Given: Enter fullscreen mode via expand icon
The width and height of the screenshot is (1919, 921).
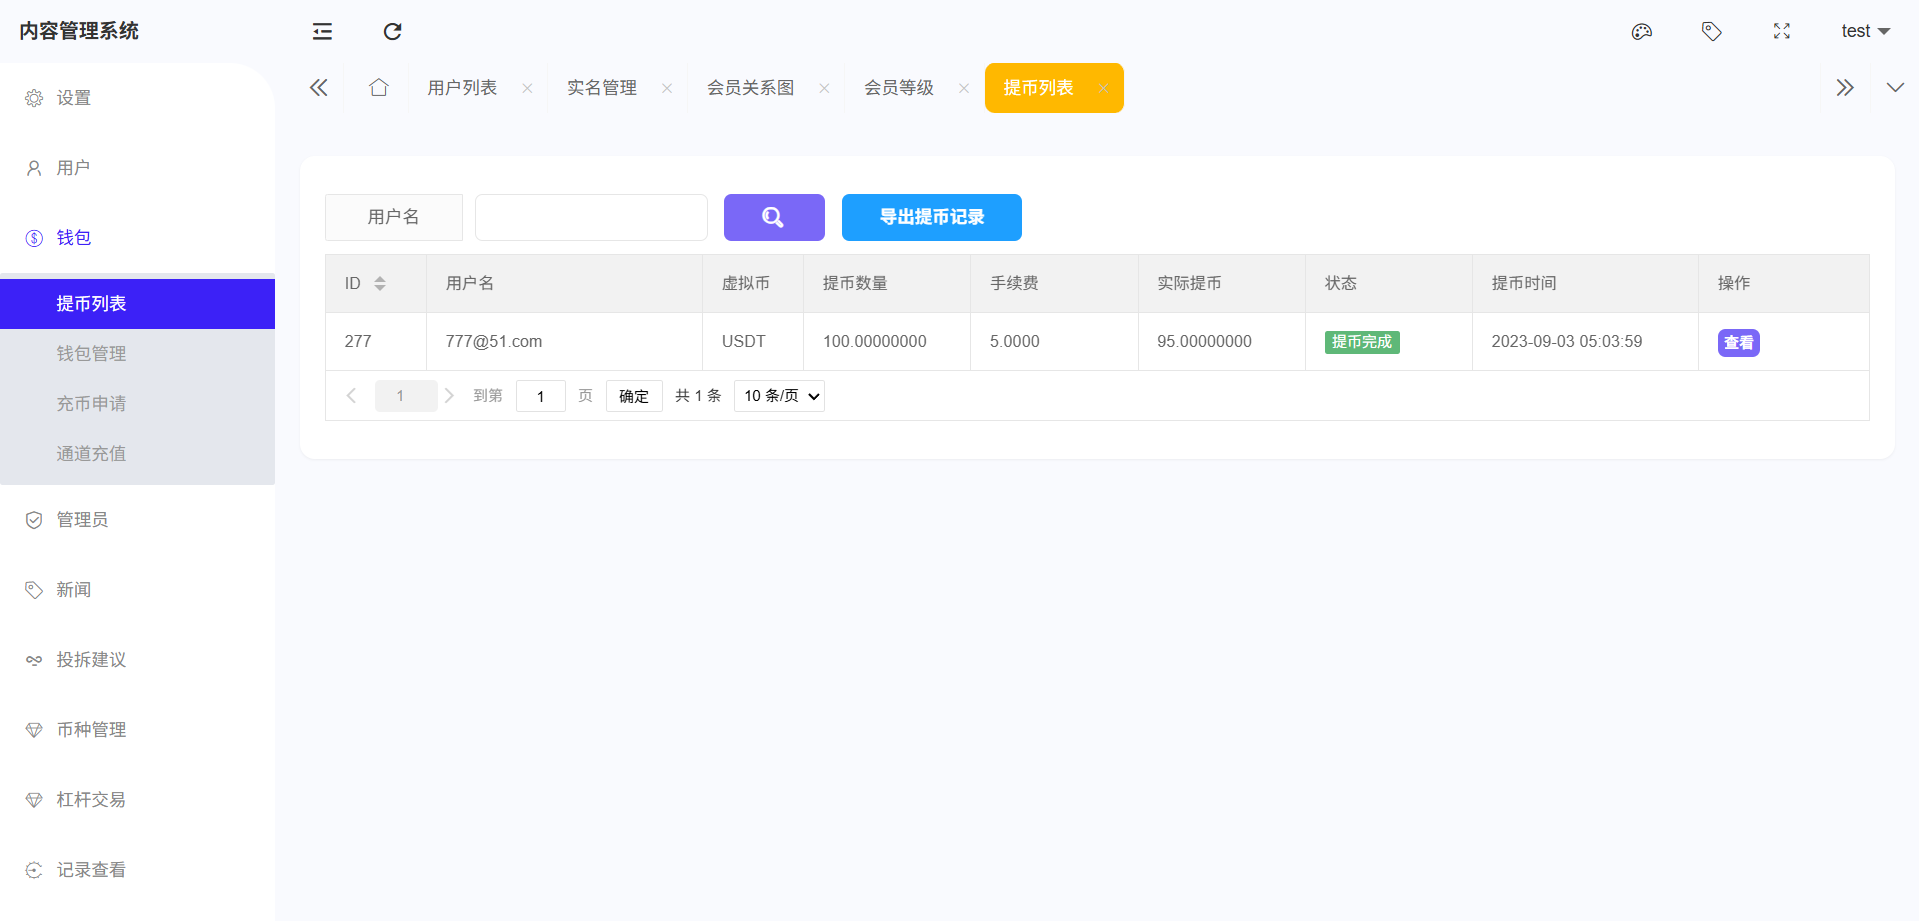Looking at the screenshot, I should 1781,32.
